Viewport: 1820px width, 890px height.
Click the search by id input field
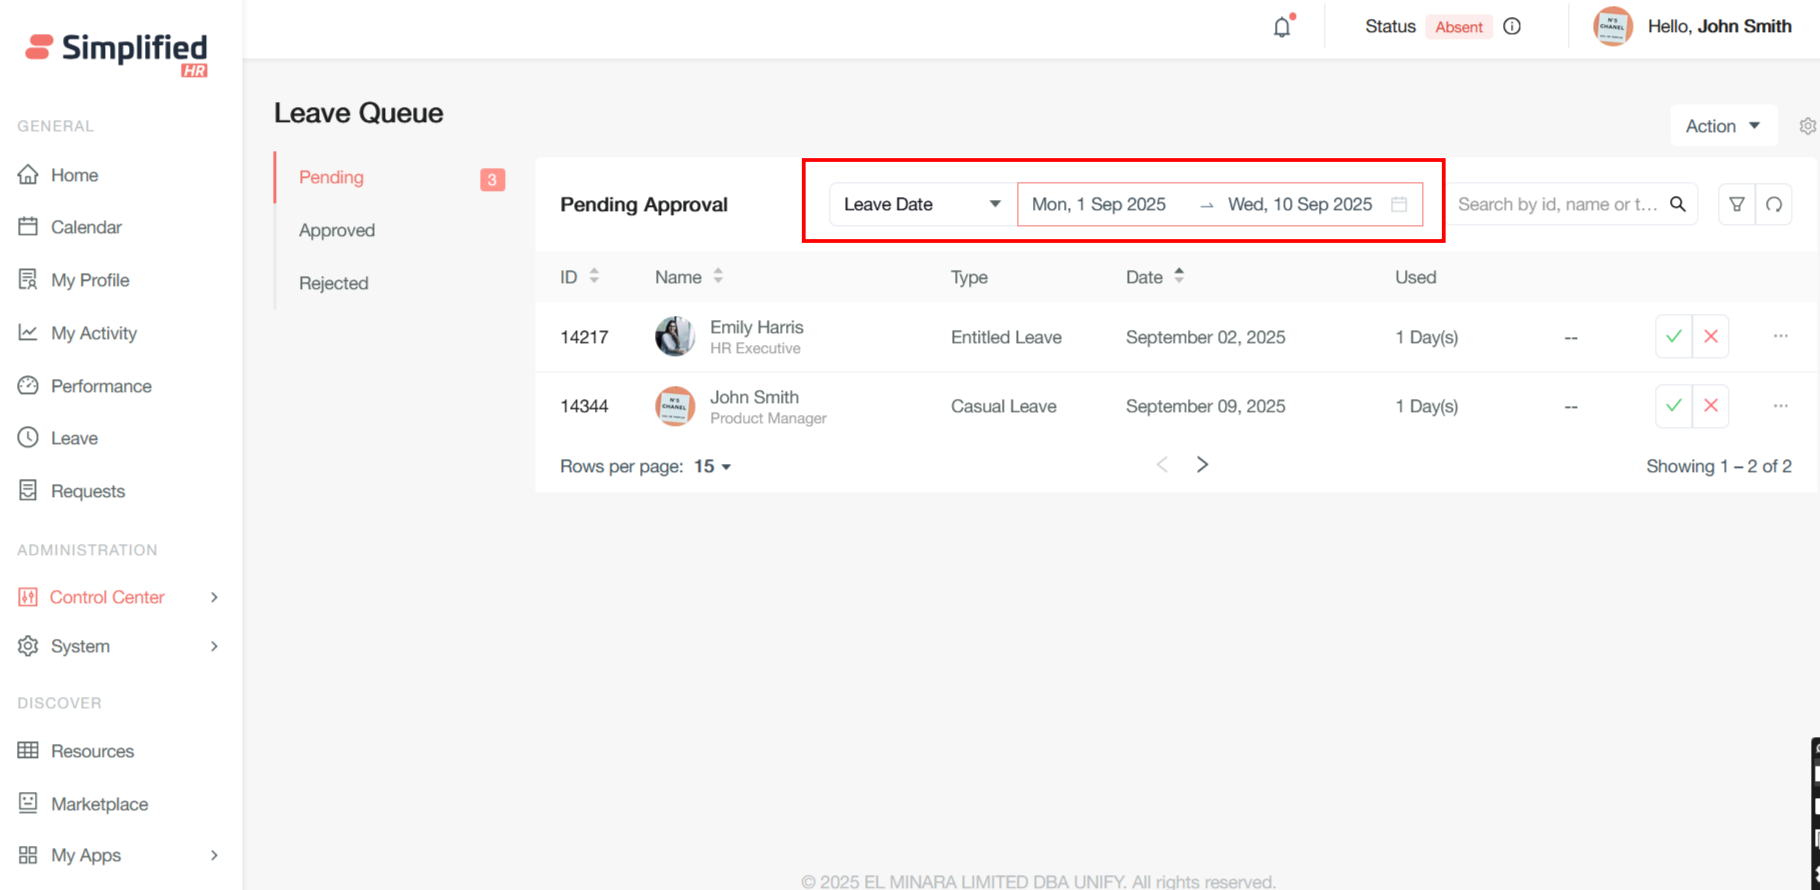(x=1556, y=204)
